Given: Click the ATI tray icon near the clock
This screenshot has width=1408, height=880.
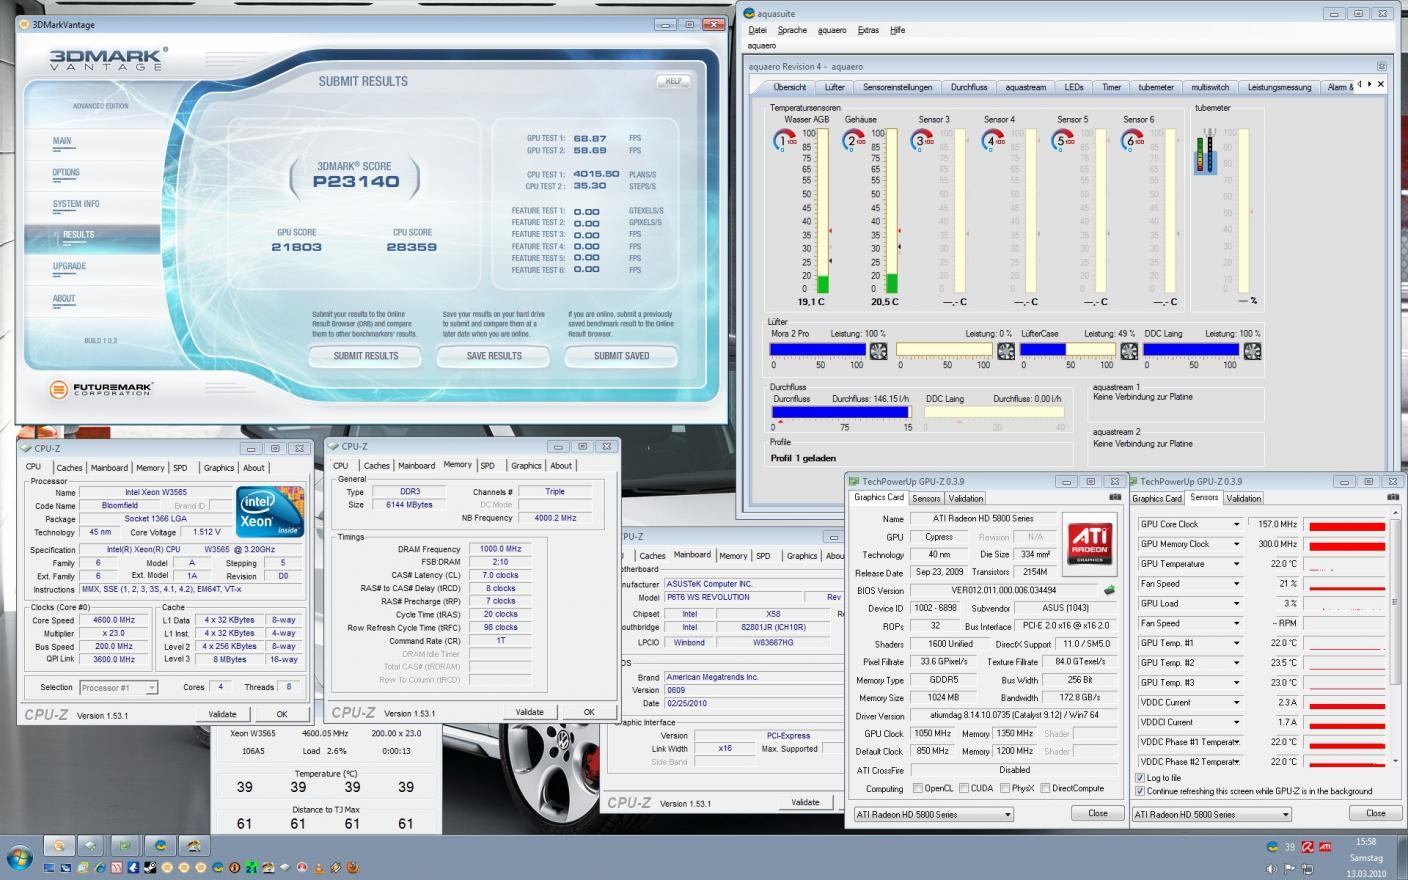Looking at the screenshot, I should 1325,846.
